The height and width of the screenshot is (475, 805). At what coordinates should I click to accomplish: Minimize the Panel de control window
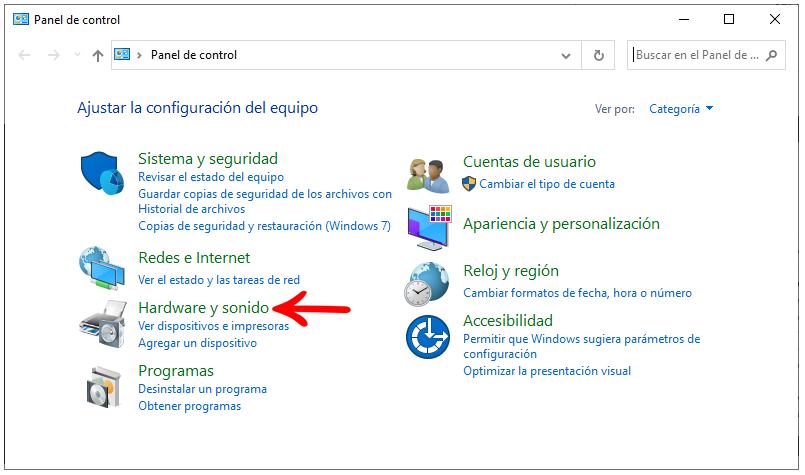(x=684, y=20)
